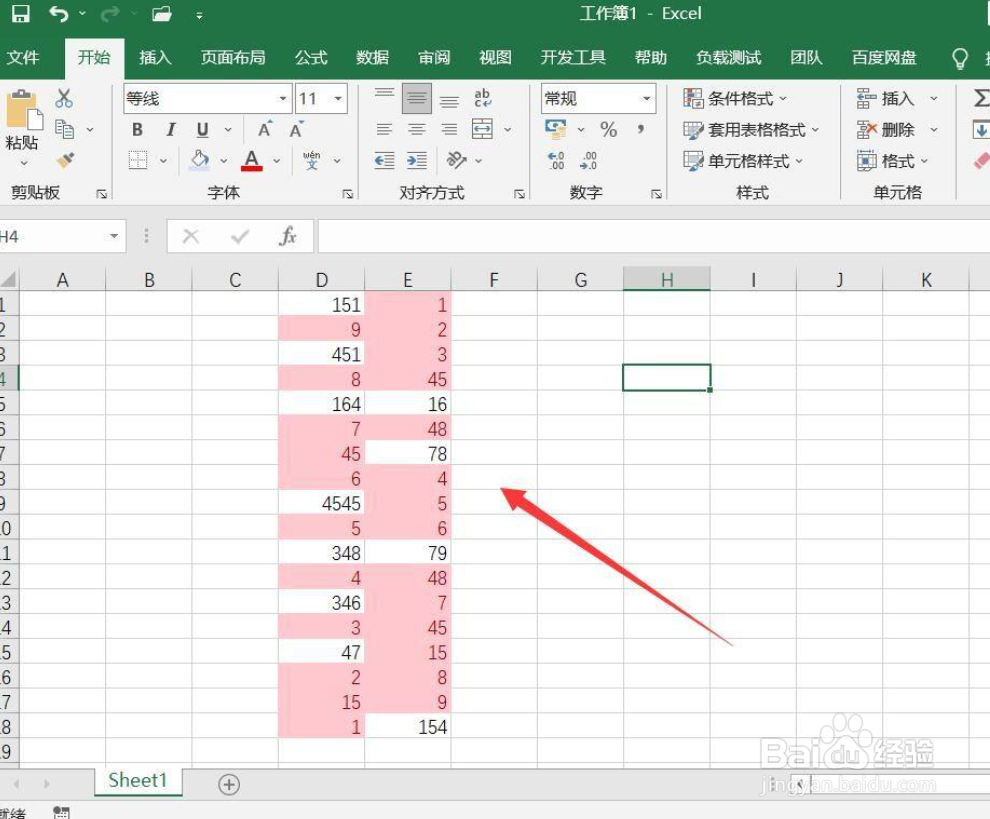Undo the last action
Image resolution: width=990 pixels, height=819 pixels.
click(x=59, y=14)
